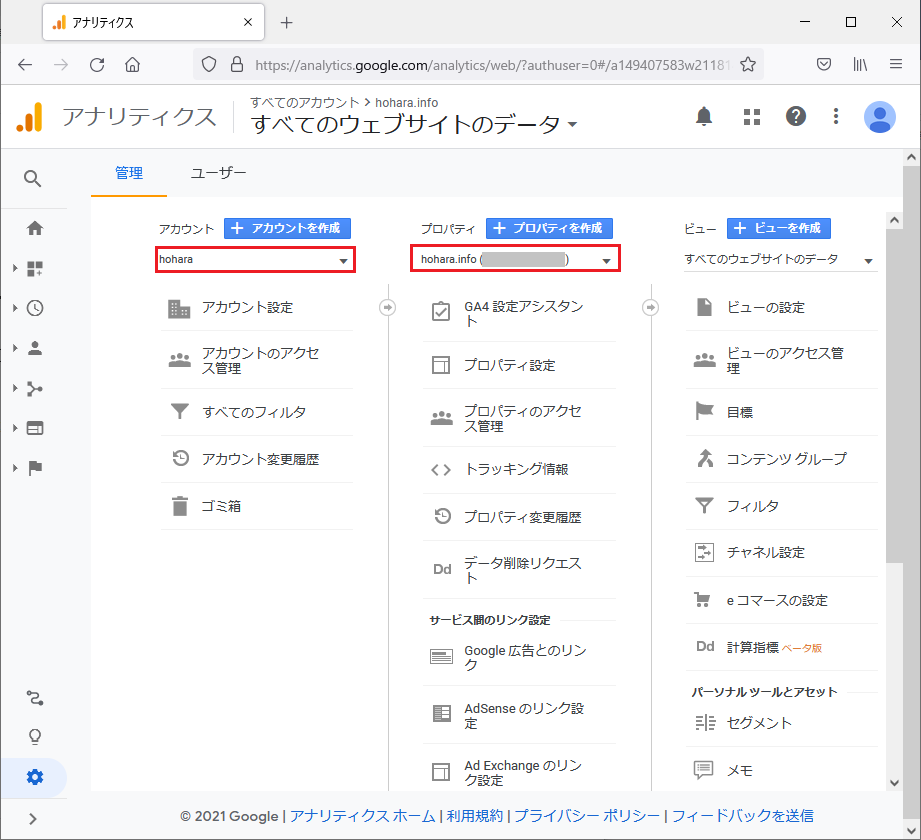Image resolution: width=921 pixels, height=840 pixels.
Task: Expand the Audience person reports section
Action: [35, 348]
